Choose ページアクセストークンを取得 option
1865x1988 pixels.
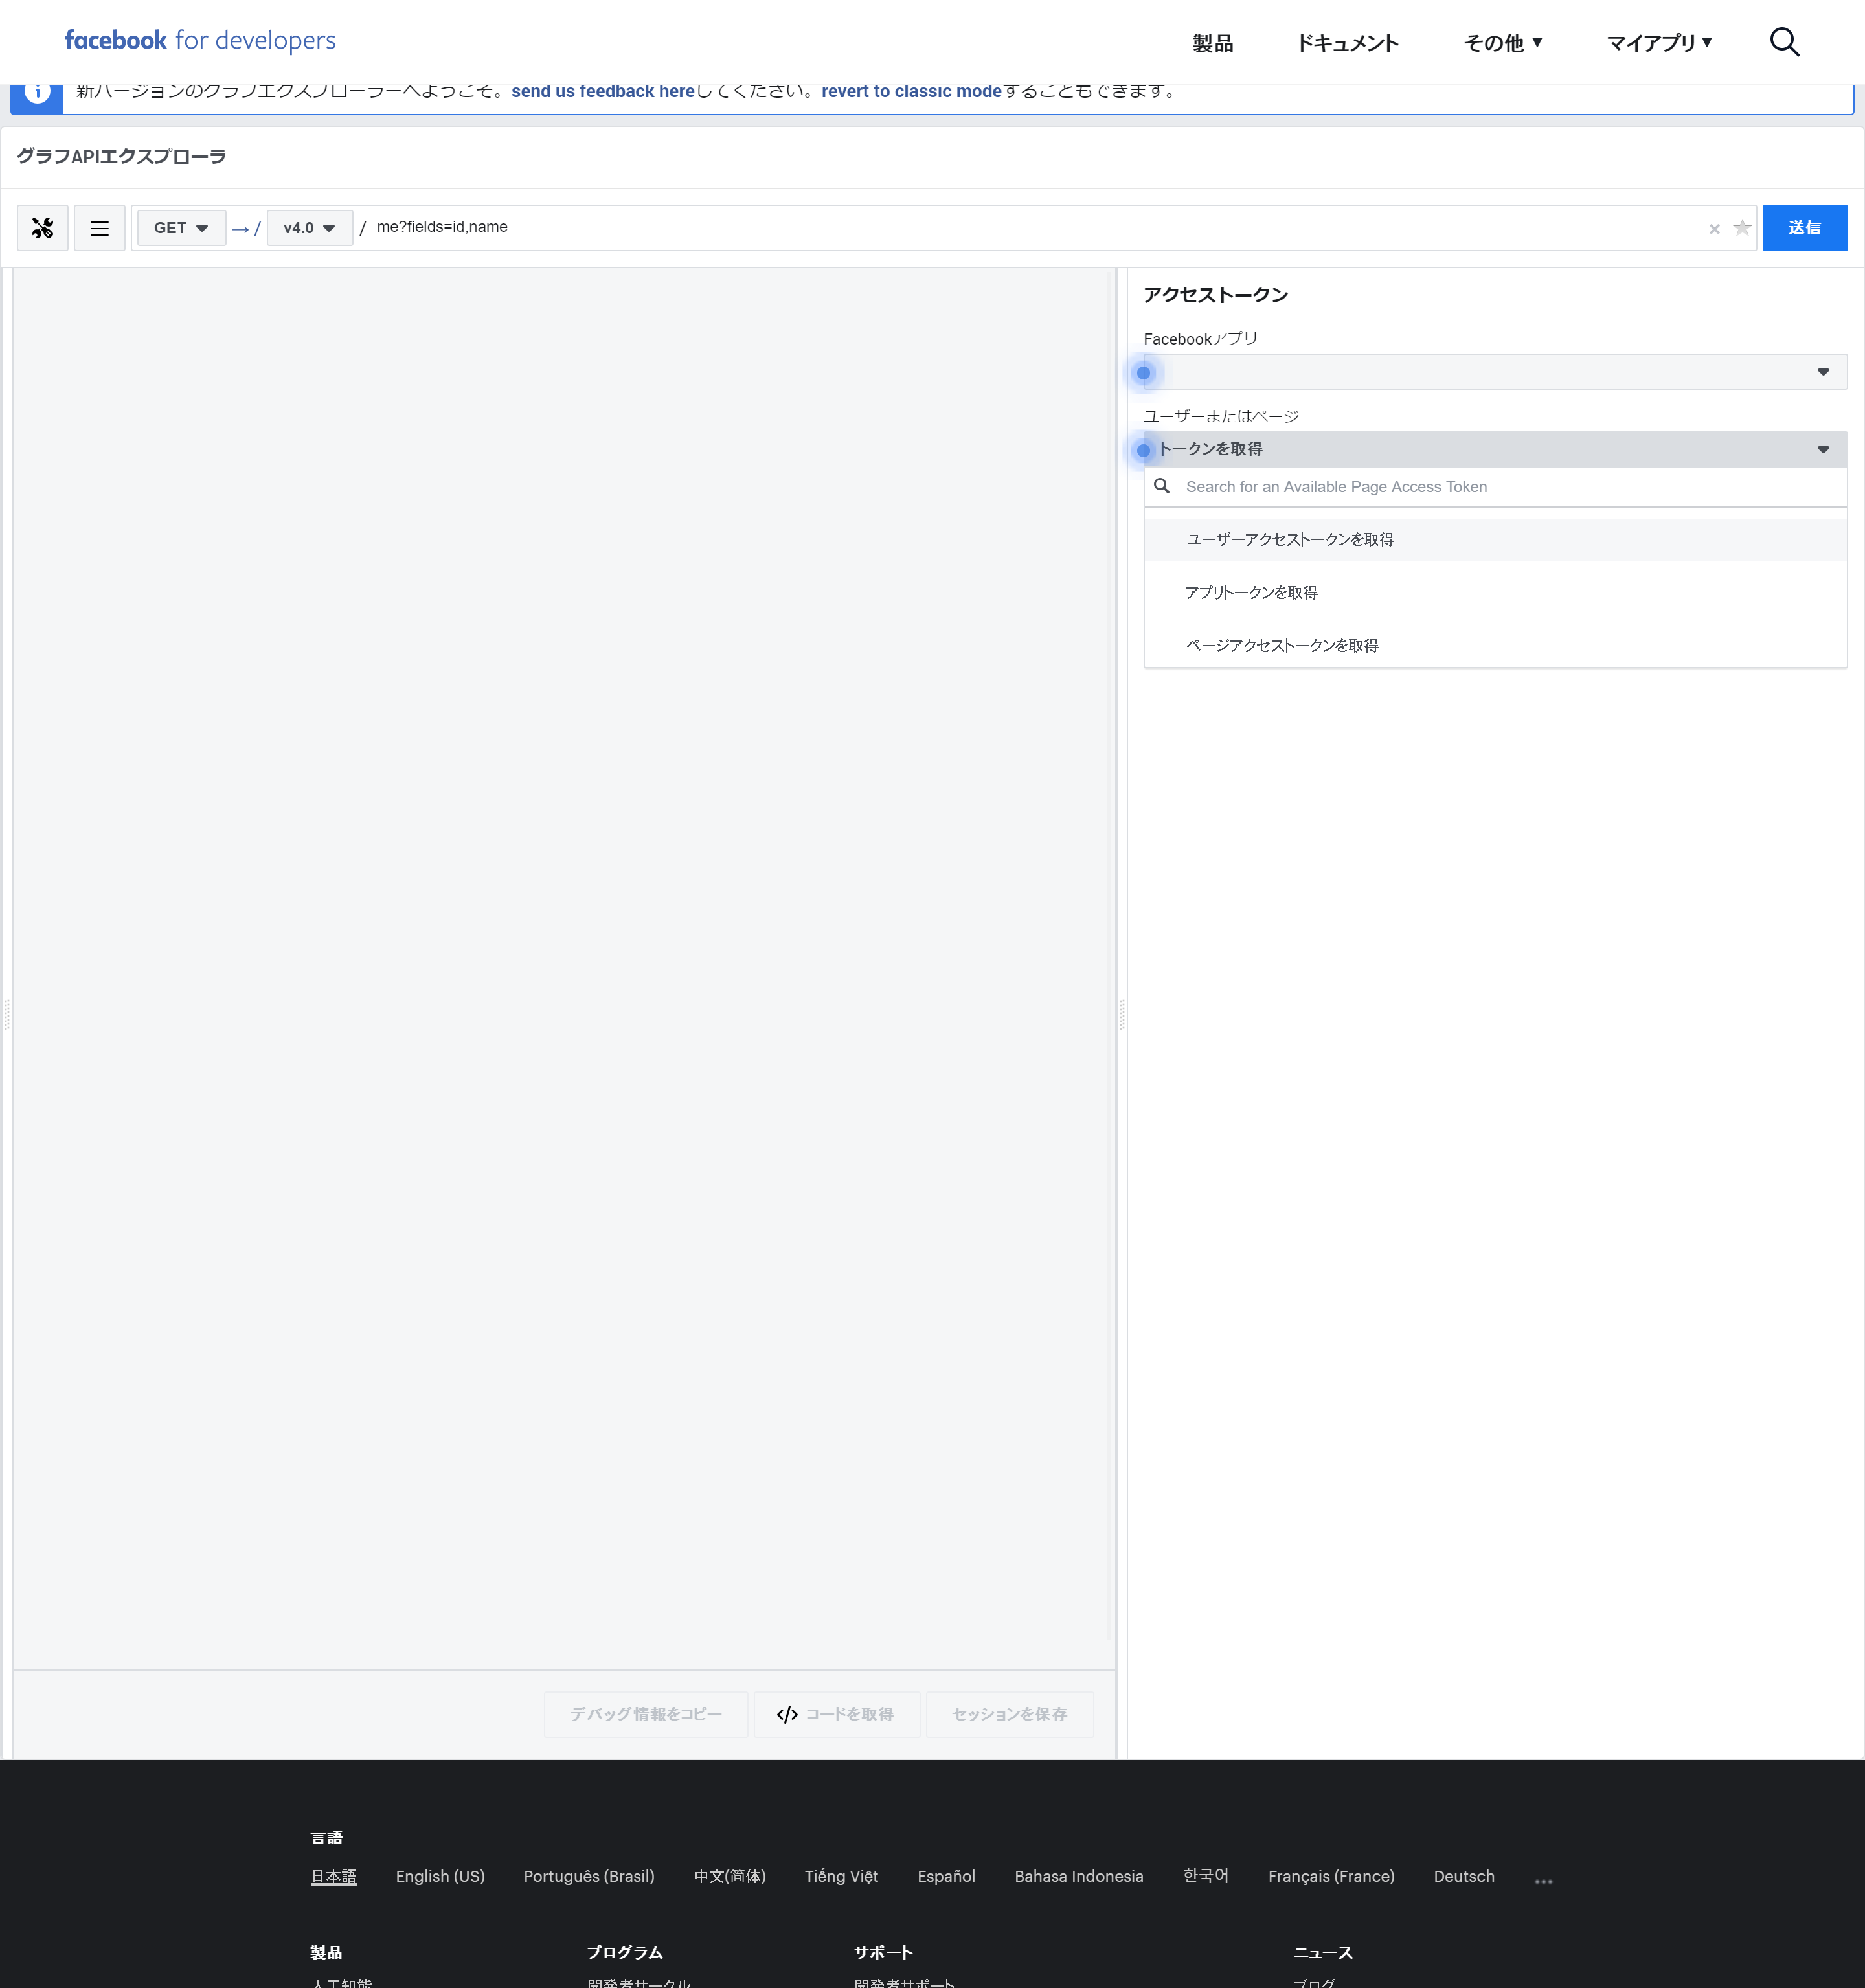click(1281, 645)
